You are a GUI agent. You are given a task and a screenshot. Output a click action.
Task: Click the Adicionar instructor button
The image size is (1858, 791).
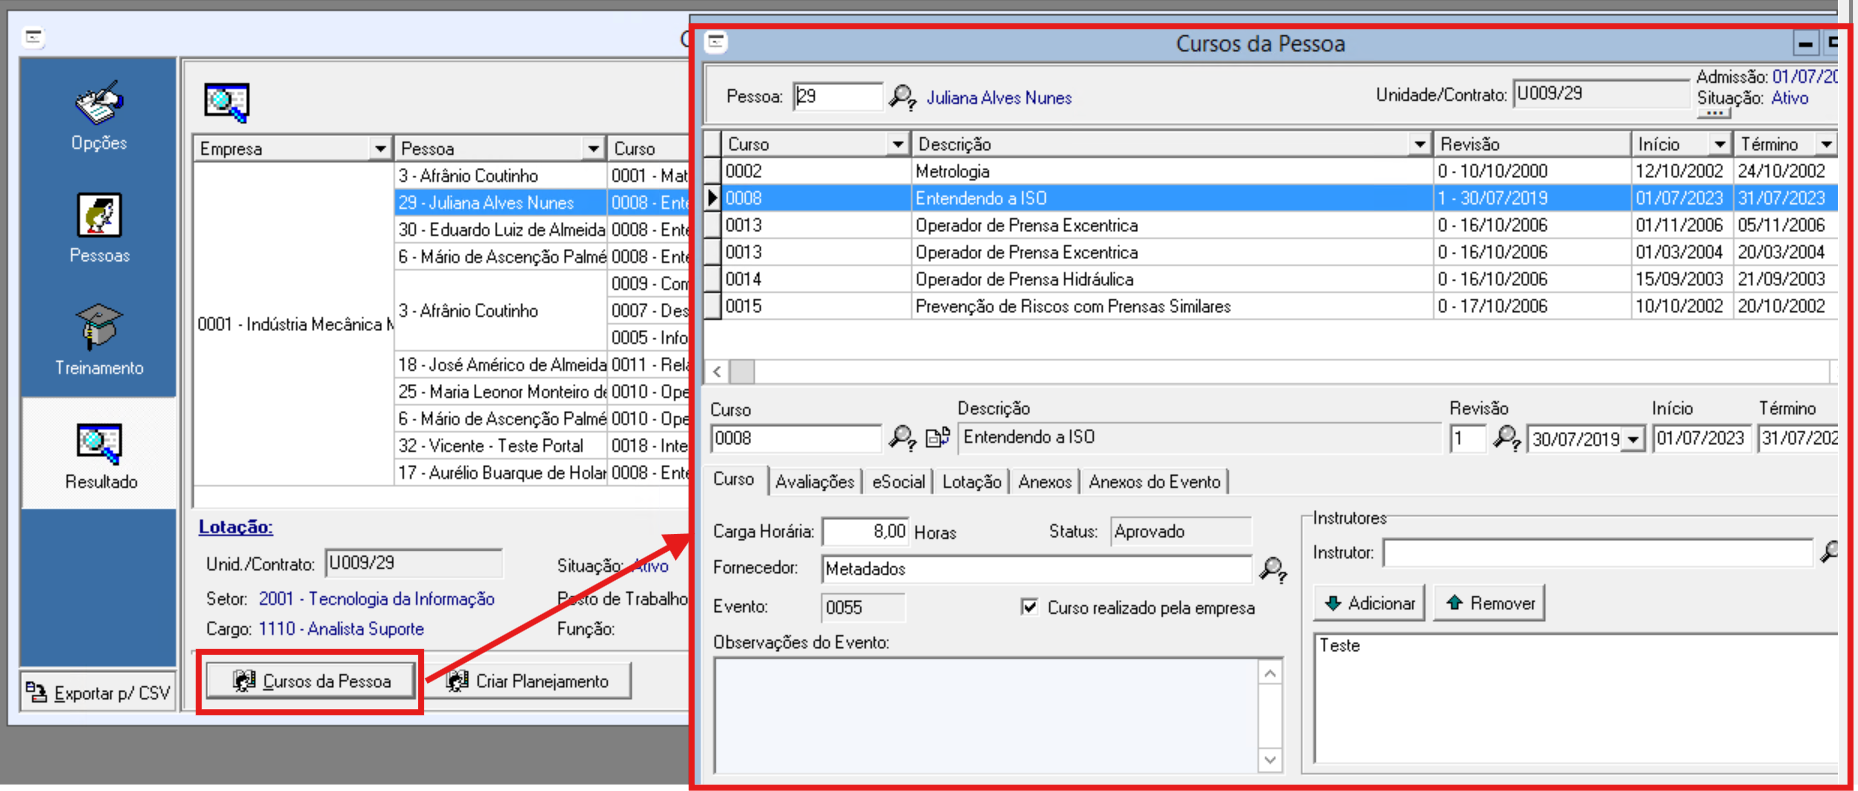[1369, 603]
